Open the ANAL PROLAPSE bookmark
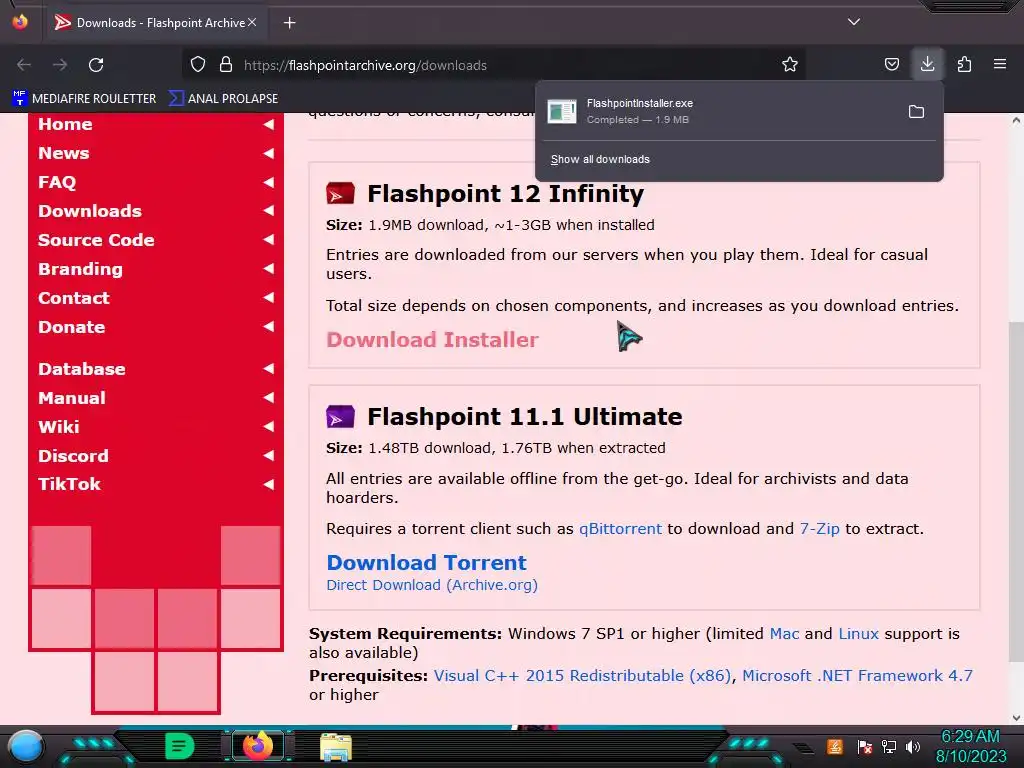The image size is (1024, 768). [223, 99]
